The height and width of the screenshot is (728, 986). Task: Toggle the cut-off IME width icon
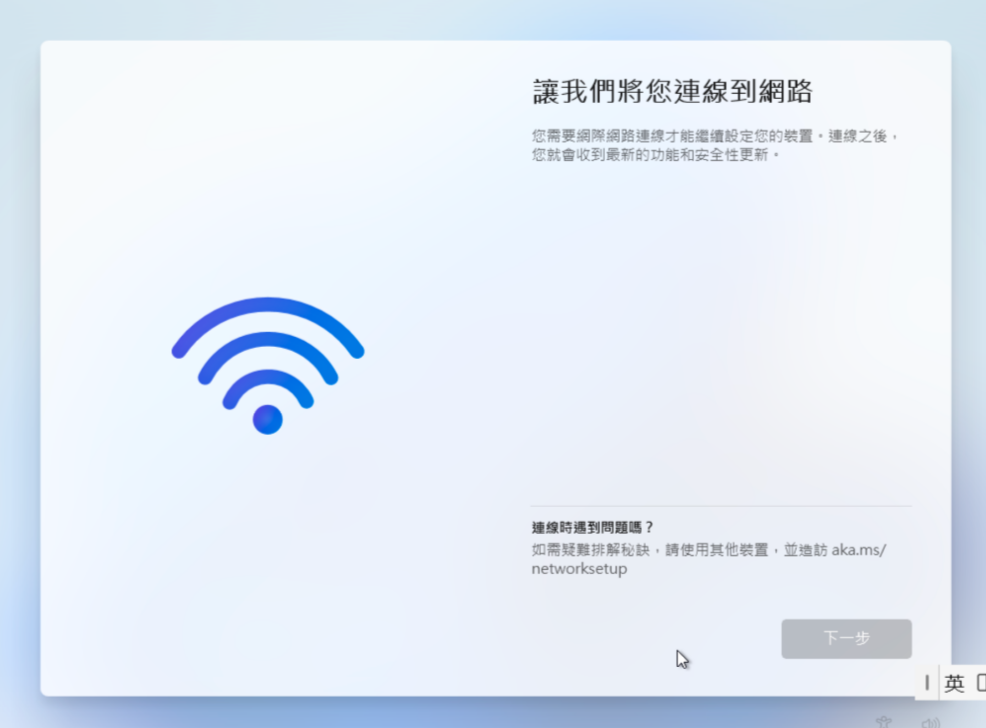[981, 683]
